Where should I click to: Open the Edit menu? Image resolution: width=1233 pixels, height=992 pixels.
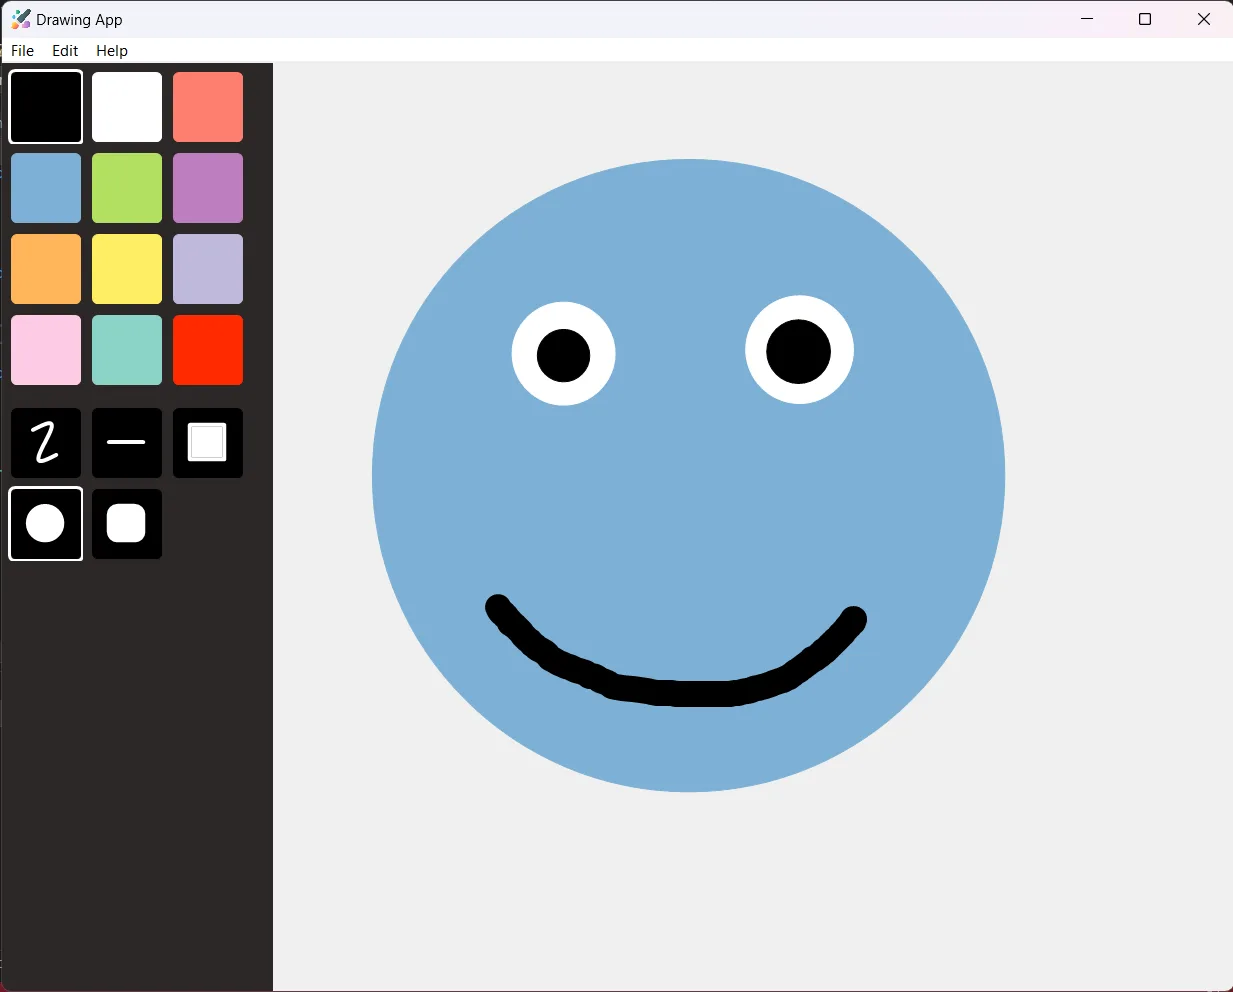(x=65, y=50)
